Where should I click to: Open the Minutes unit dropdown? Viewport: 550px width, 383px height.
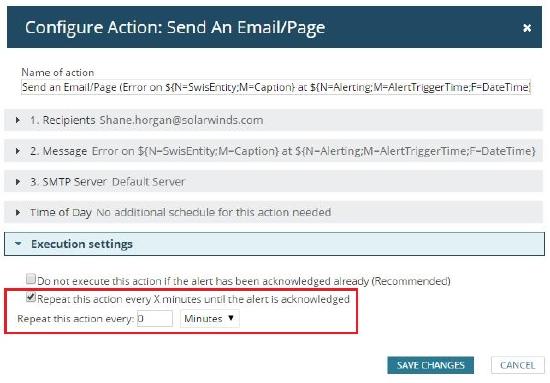click(x=210, y=318)
